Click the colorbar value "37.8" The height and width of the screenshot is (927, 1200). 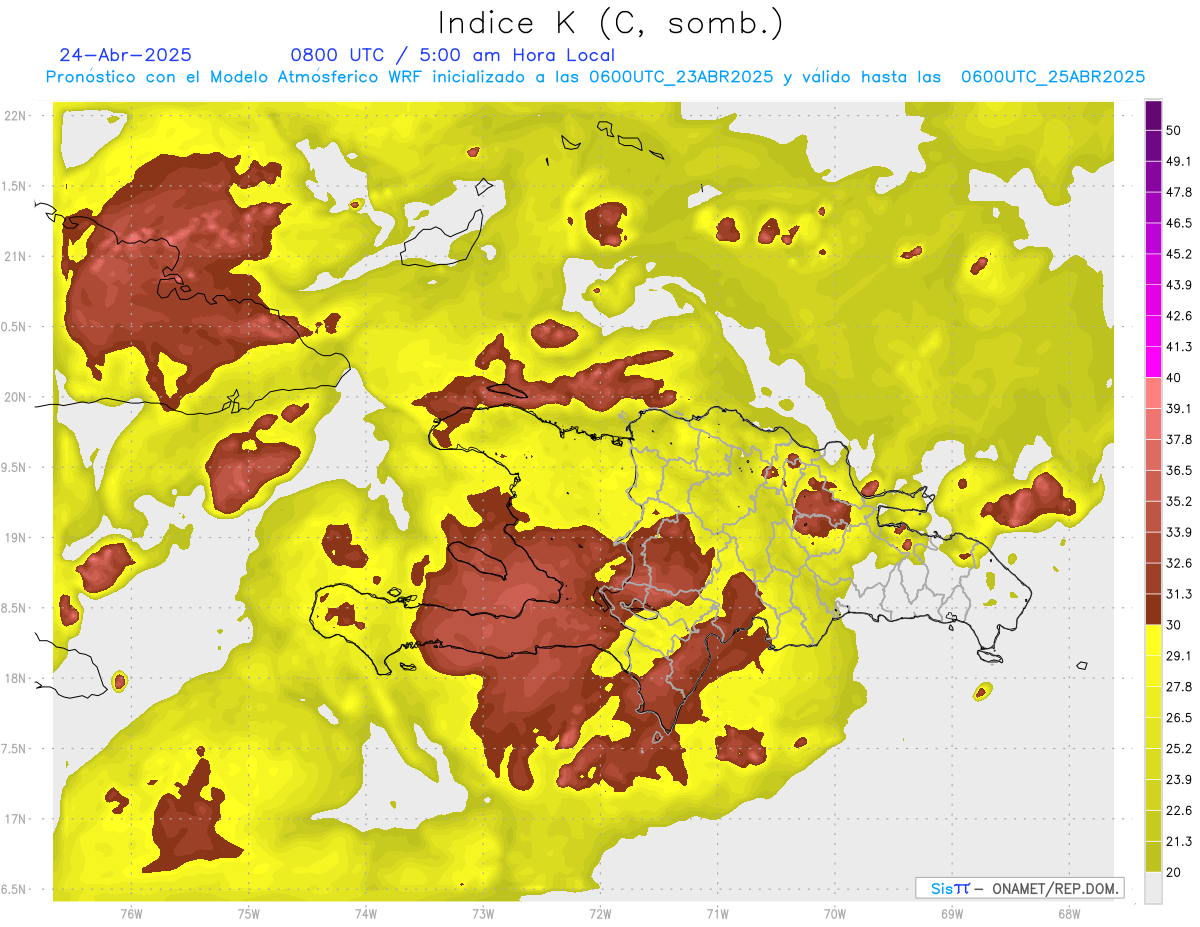tap(1179, 439)
